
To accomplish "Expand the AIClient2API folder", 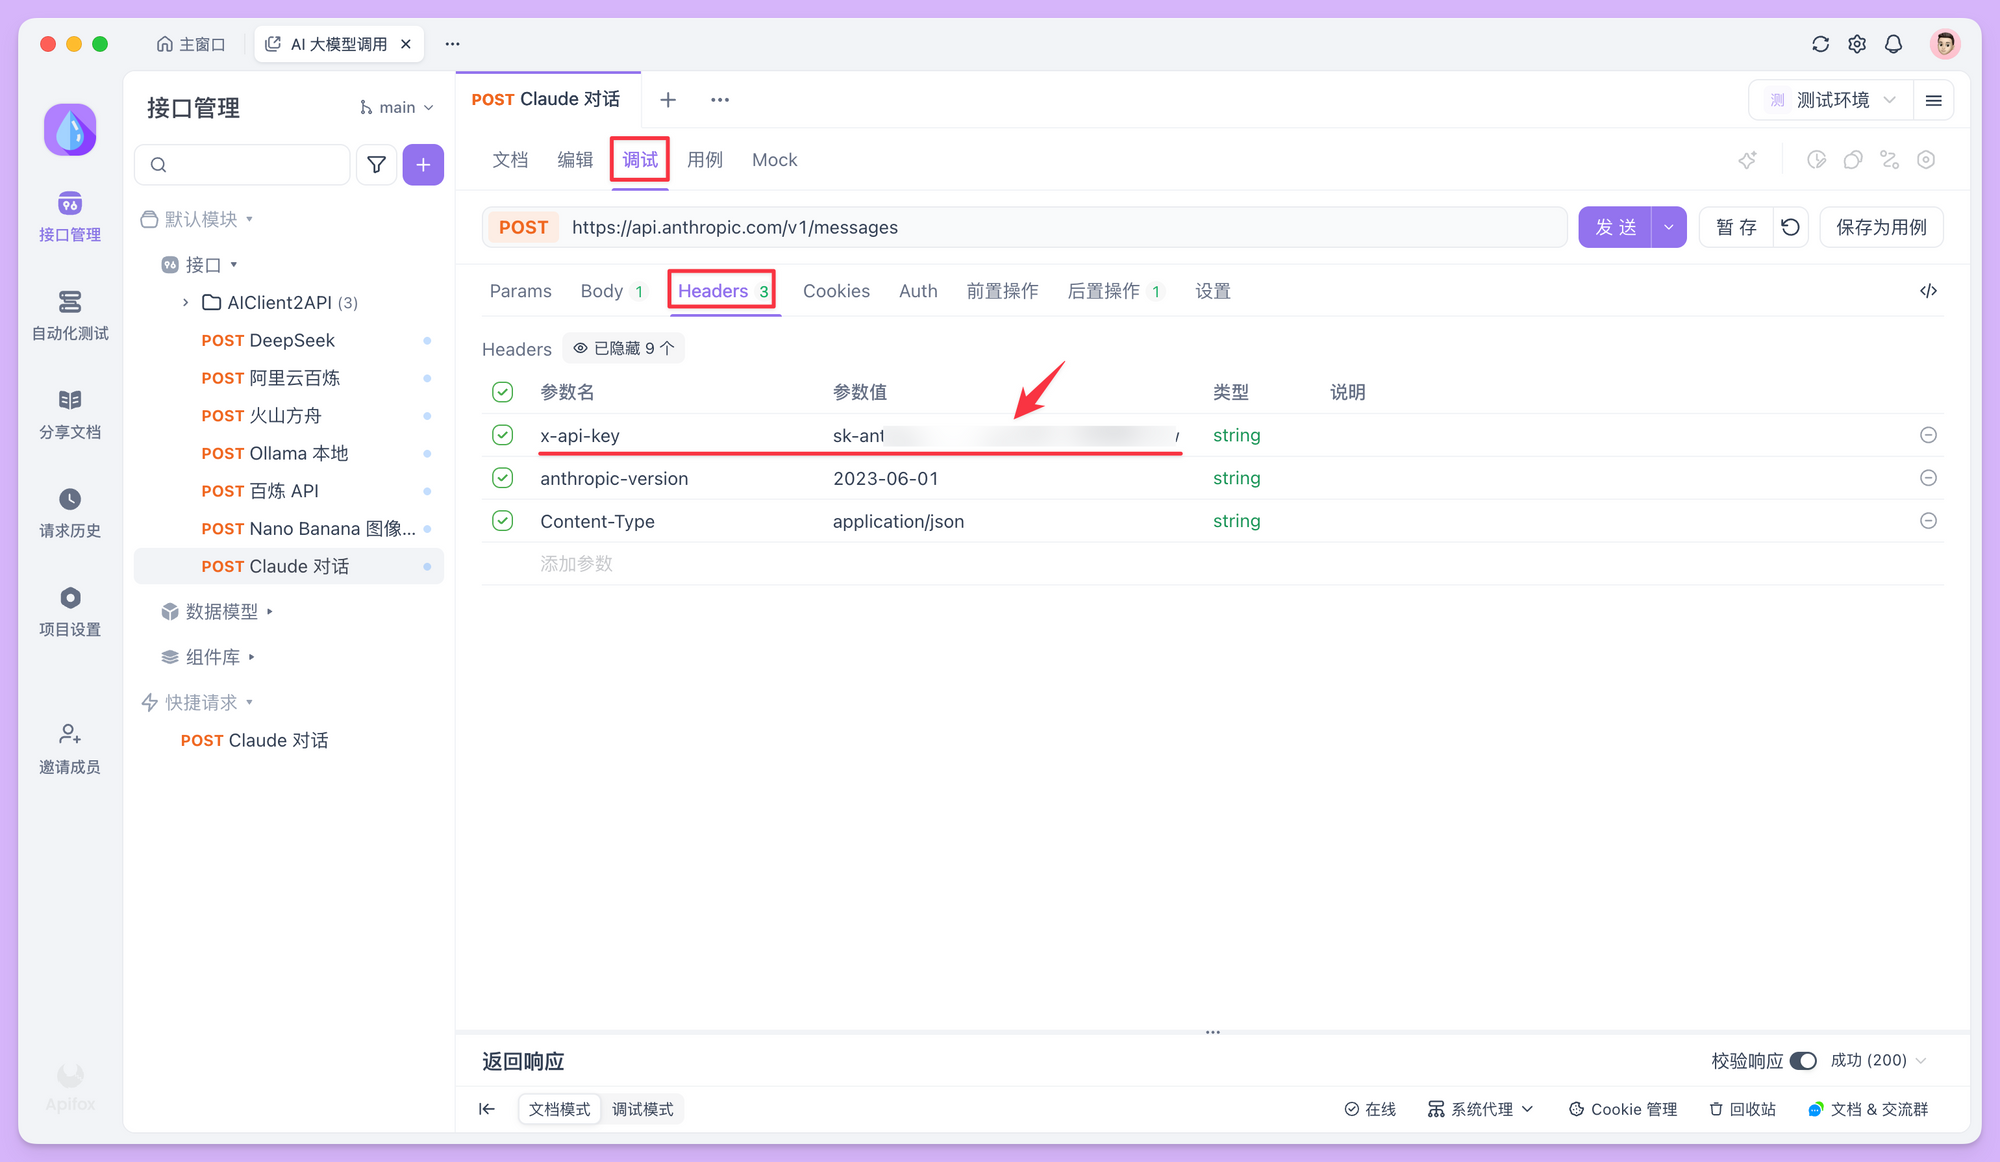I will click(x=185, y=301).
